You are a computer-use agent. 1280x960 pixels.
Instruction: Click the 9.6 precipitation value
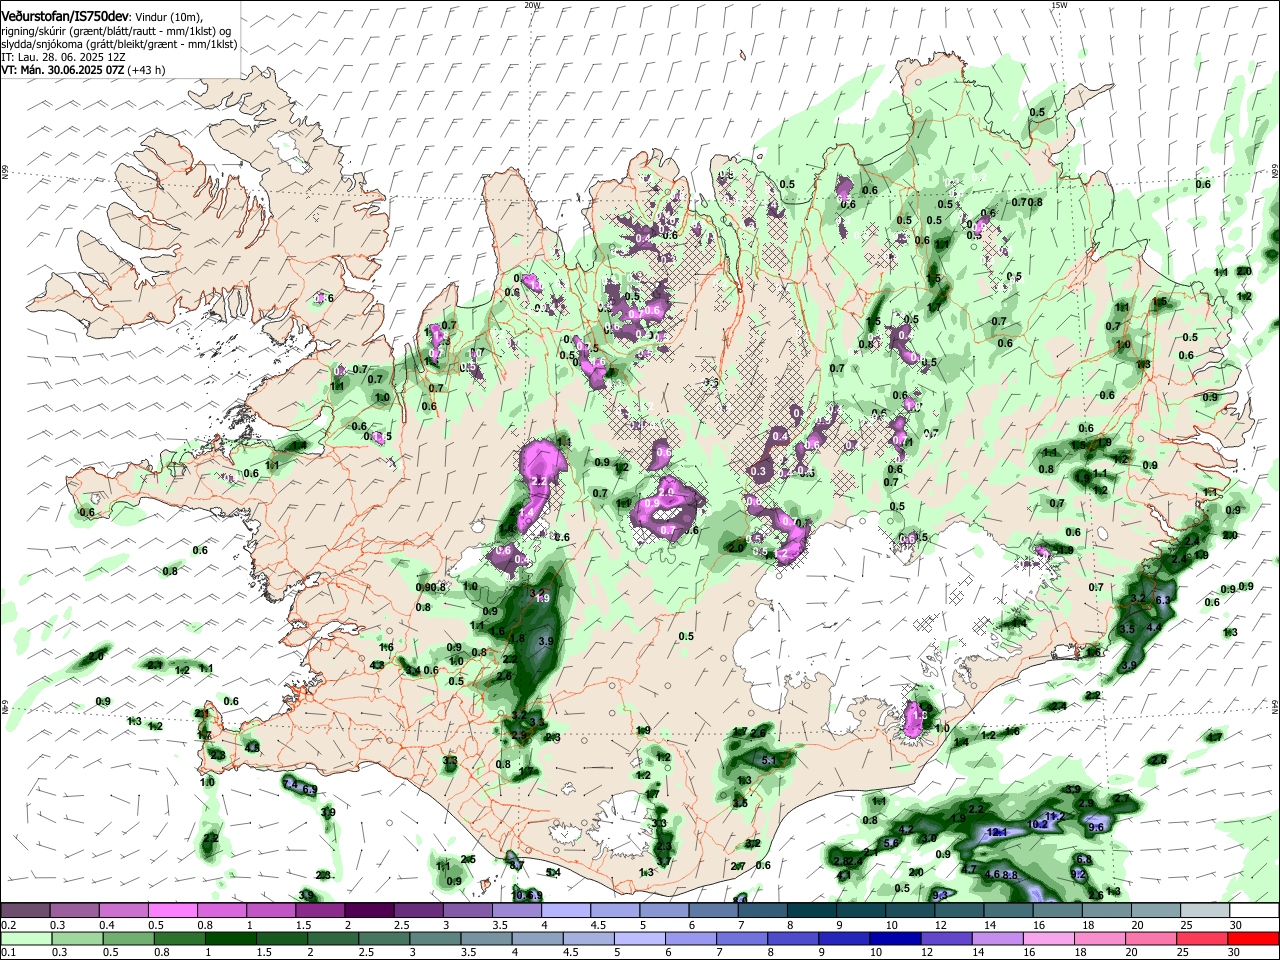(1096, 828)
